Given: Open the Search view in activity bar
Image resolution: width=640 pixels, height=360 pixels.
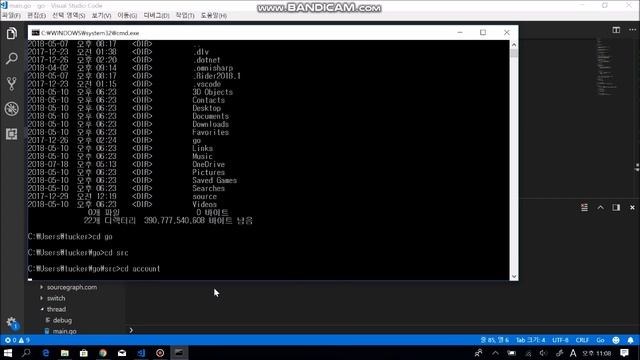Looking at the screenshot, I should tap(11, 58).
